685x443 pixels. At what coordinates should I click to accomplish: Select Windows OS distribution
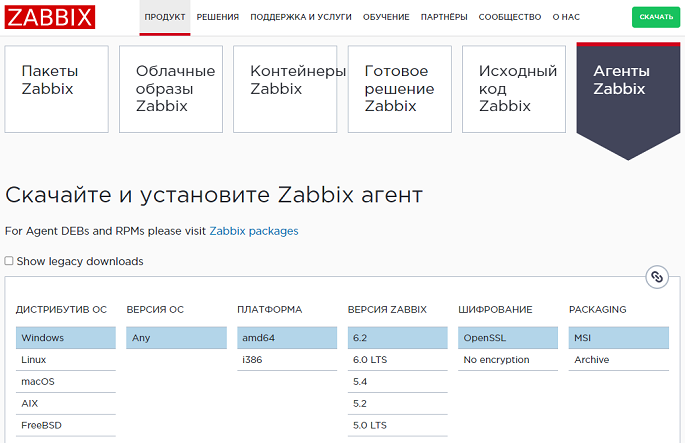pyautogui.click(x=66, y=338)
